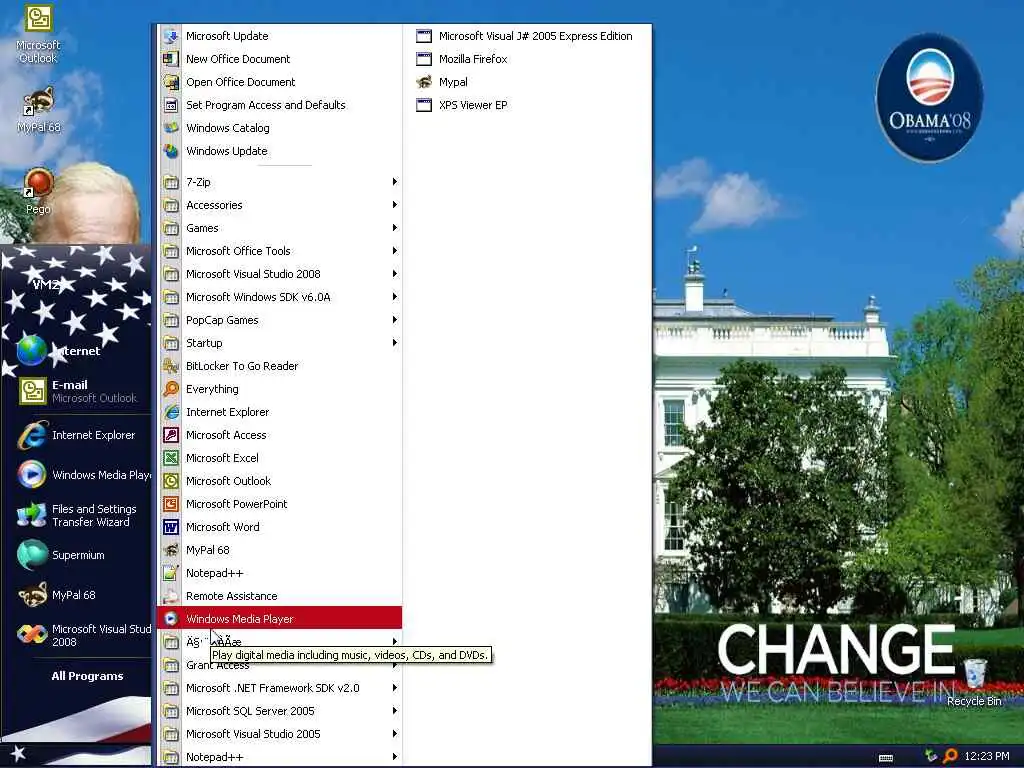This screenshot has width=1024, height=768.
Task: Expand the Notepad++ folder at list bottom
Action: (x=280, y=757)
